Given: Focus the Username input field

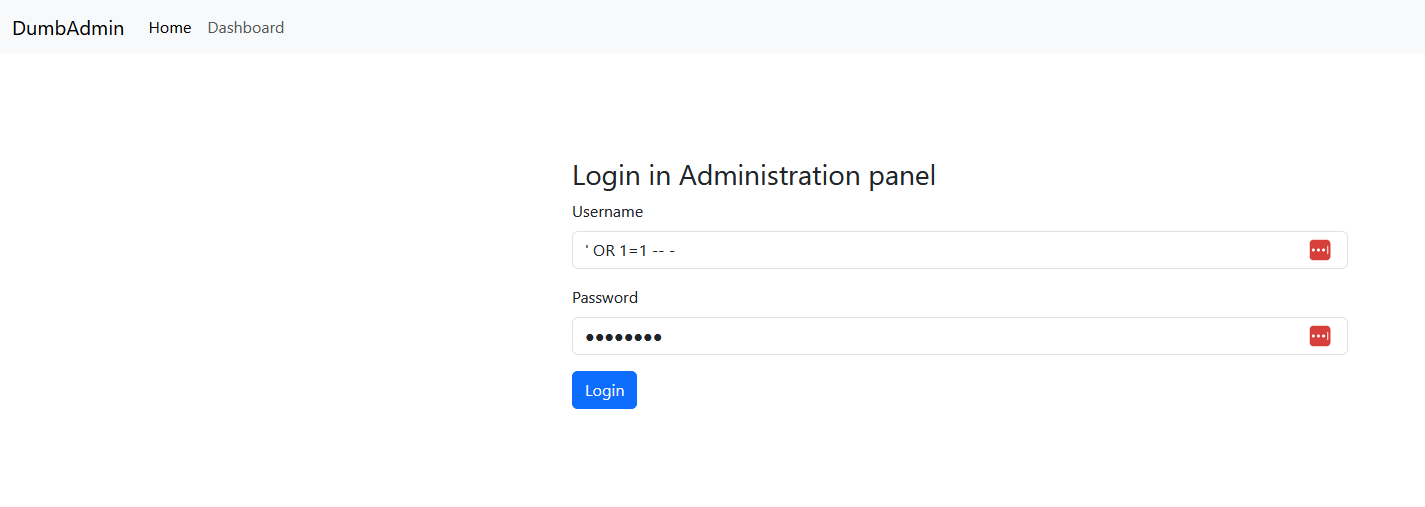Looking at the screenshot, I should 959,250.
